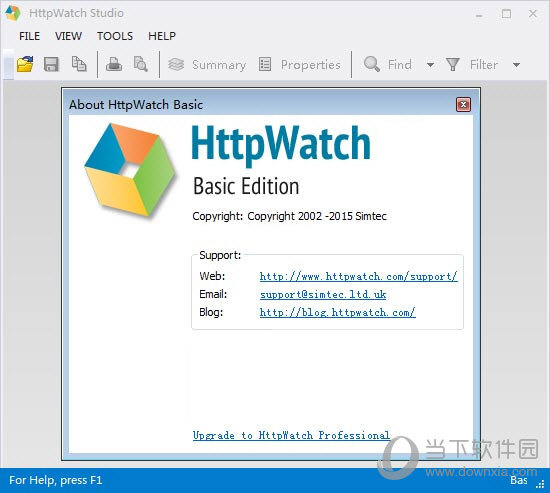Click the Summary toolbar button
The width and height of the screenshot is (550, 493).
207,65
